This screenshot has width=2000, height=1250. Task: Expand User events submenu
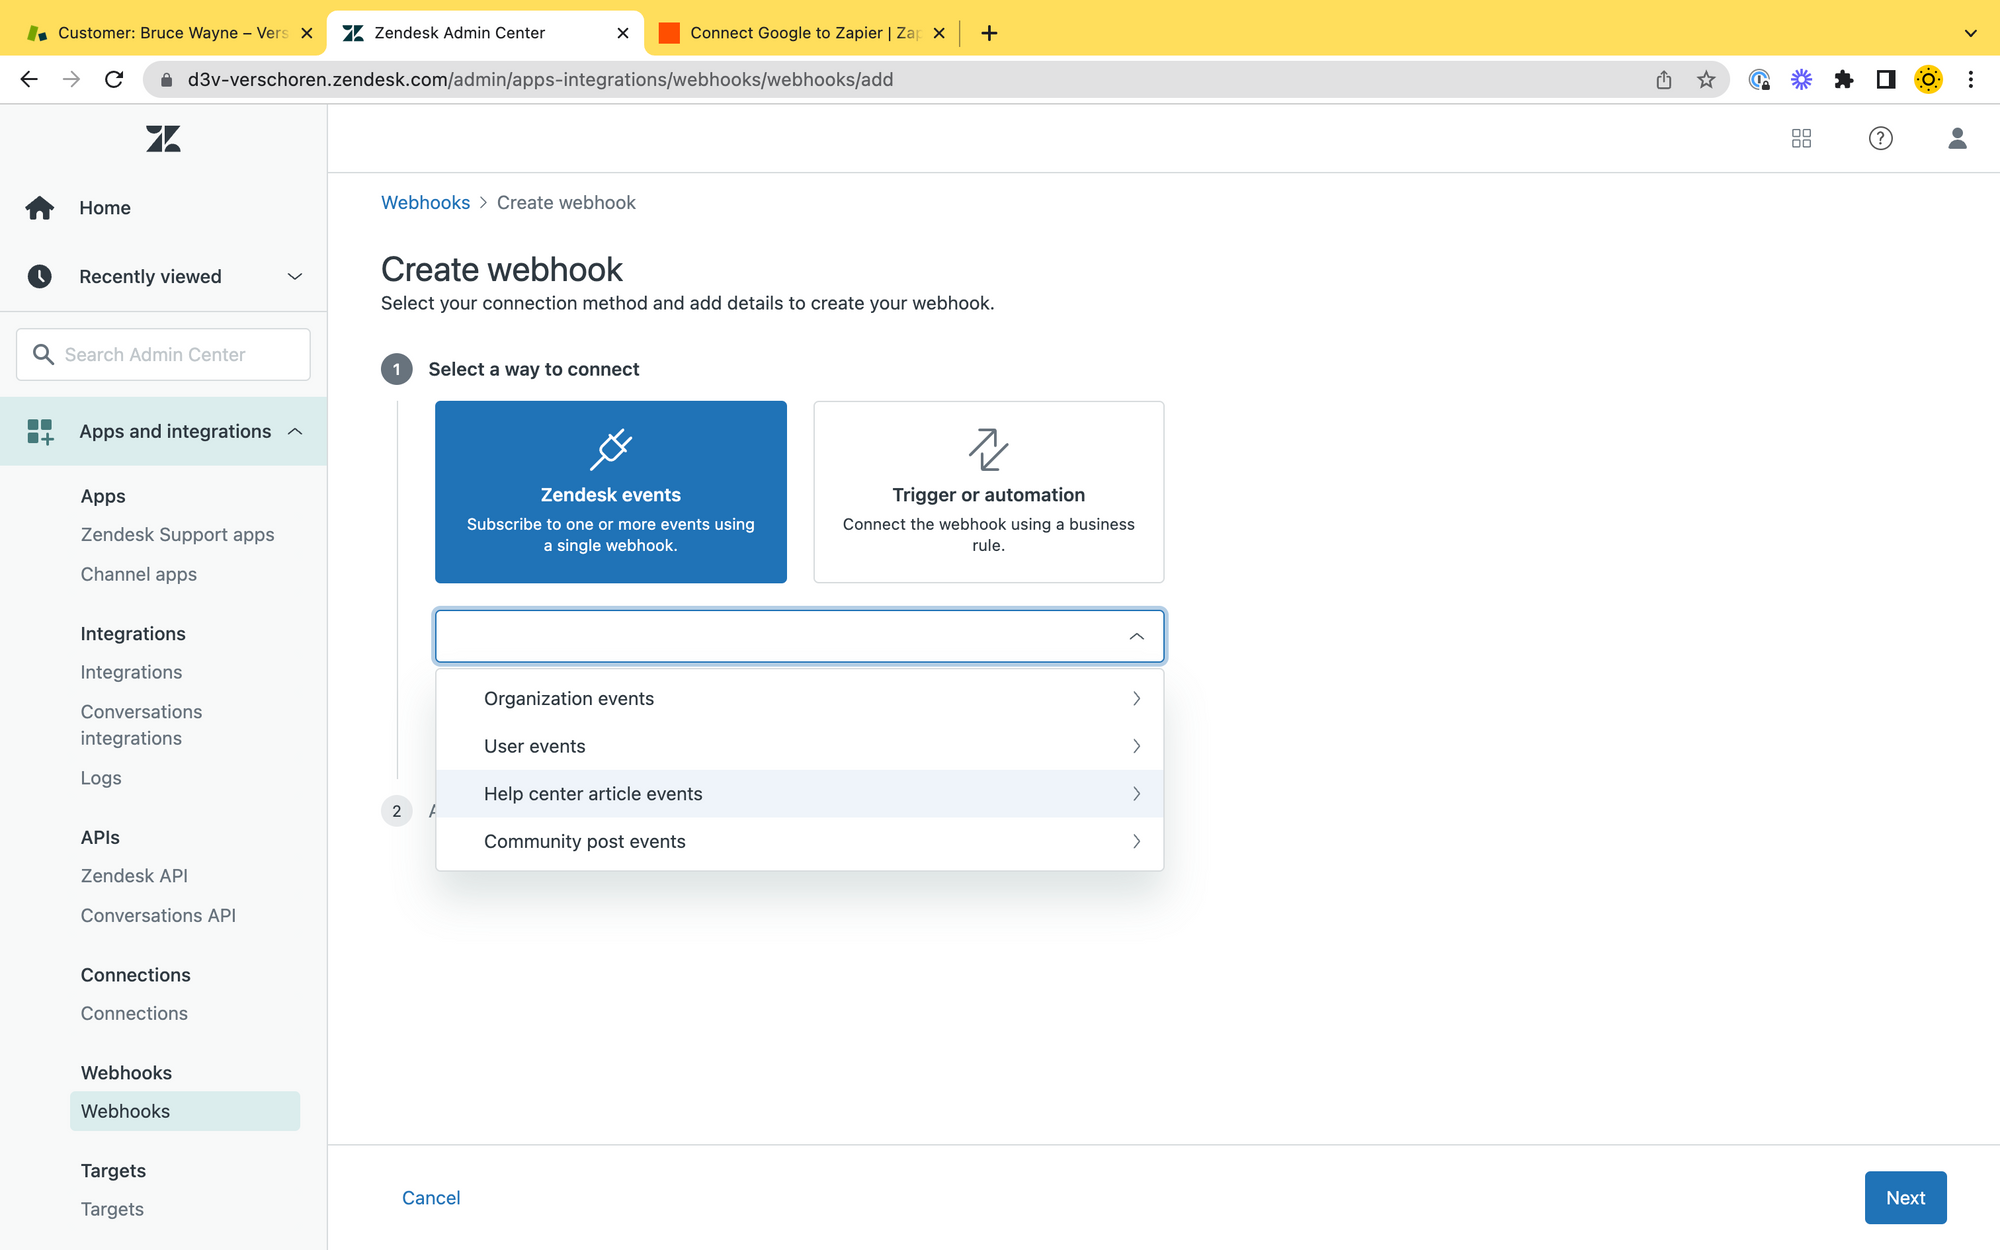1136,747
